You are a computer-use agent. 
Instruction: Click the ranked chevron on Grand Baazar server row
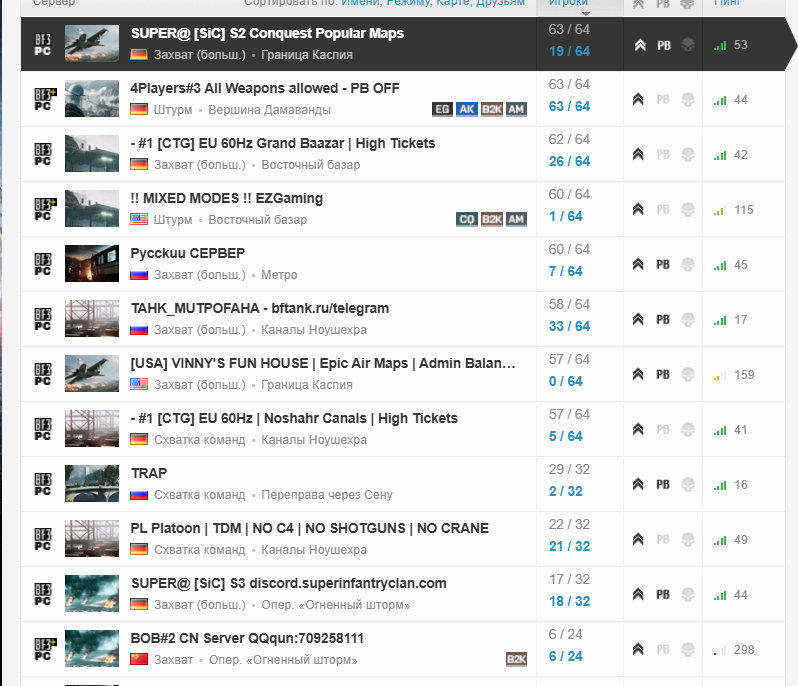(638, 154)
